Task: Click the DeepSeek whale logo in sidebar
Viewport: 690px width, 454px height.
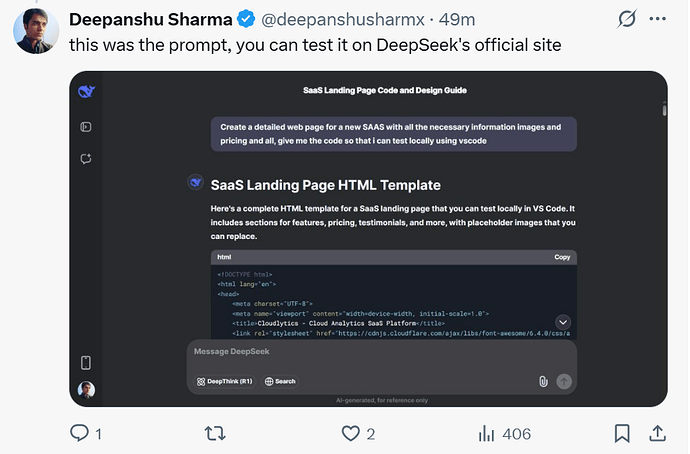Action: (86, 92)
